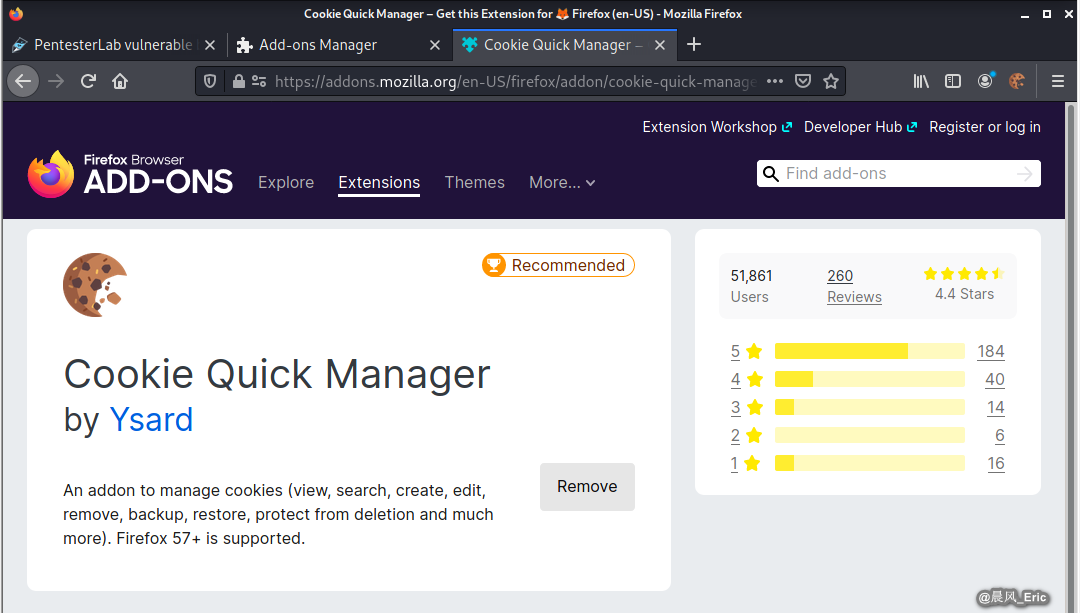Toggle the sidebar view

(953, 81)
